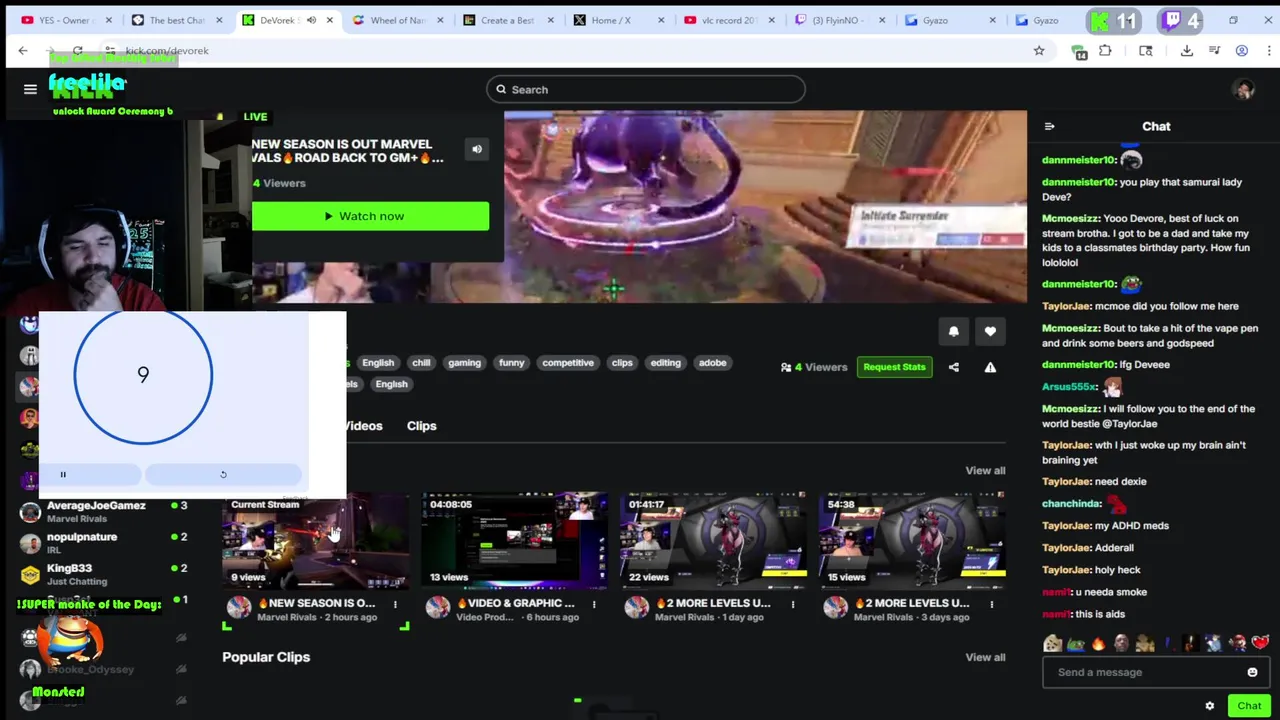Pause the countdown timer overlay
The width and height of the screenshot is (1280, 720).
[x=63, y=475]
